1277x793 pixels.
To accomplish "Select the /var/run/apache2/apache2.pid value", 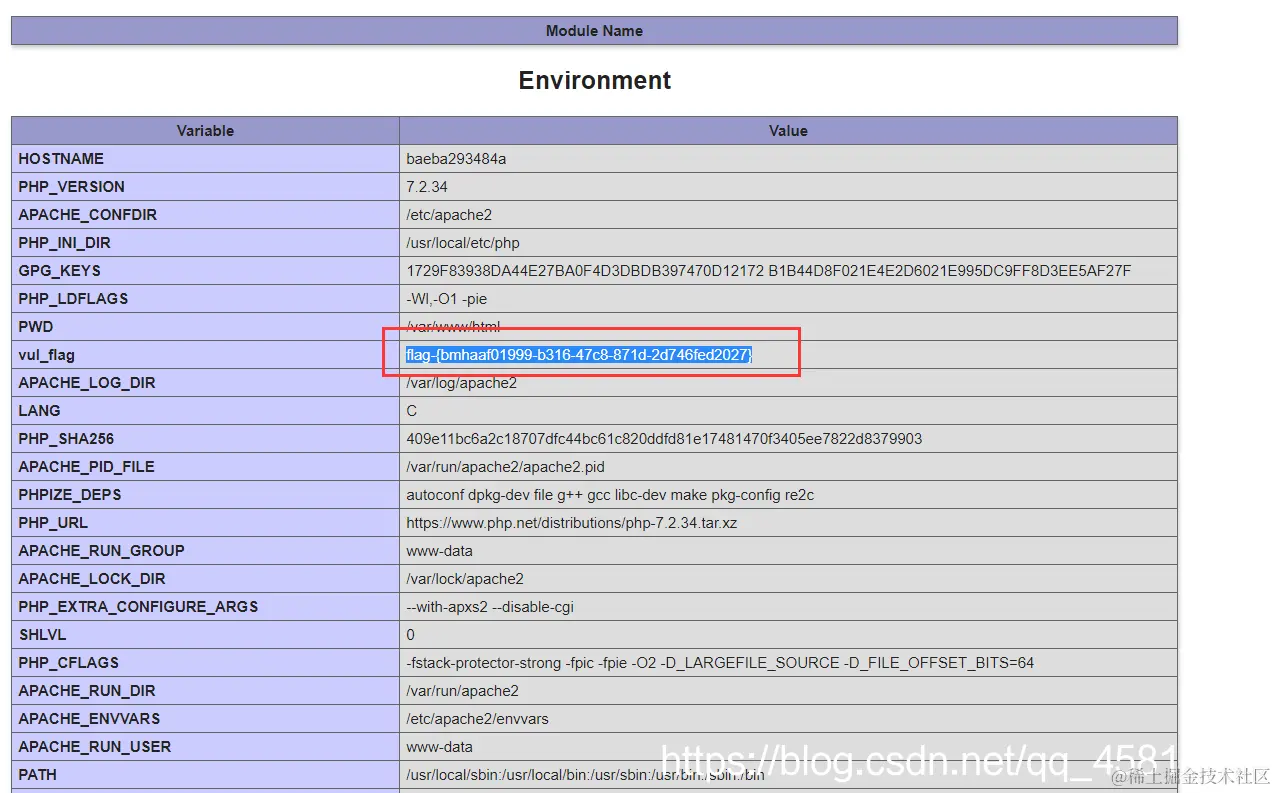I will pos(505,467).
